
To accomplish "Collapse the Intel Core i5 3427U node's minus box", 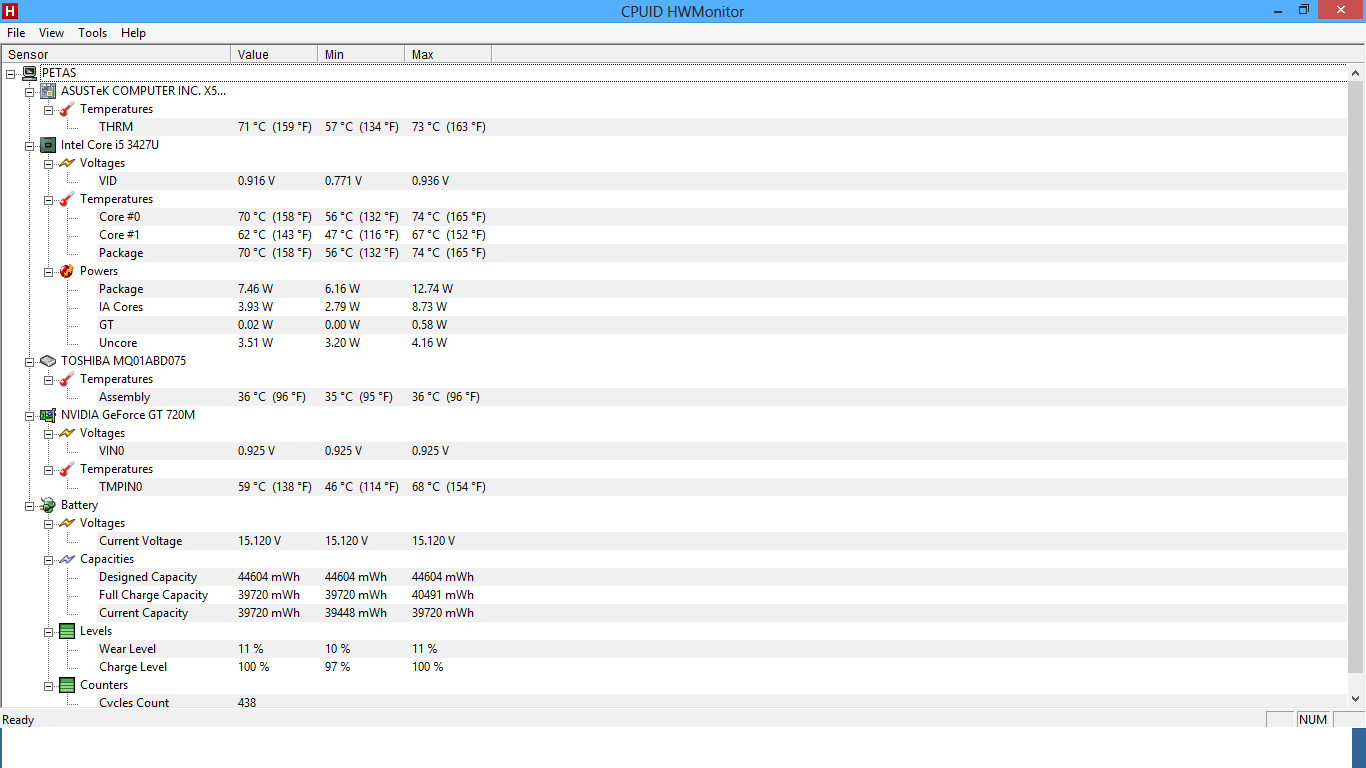I will tap(29, 145).
